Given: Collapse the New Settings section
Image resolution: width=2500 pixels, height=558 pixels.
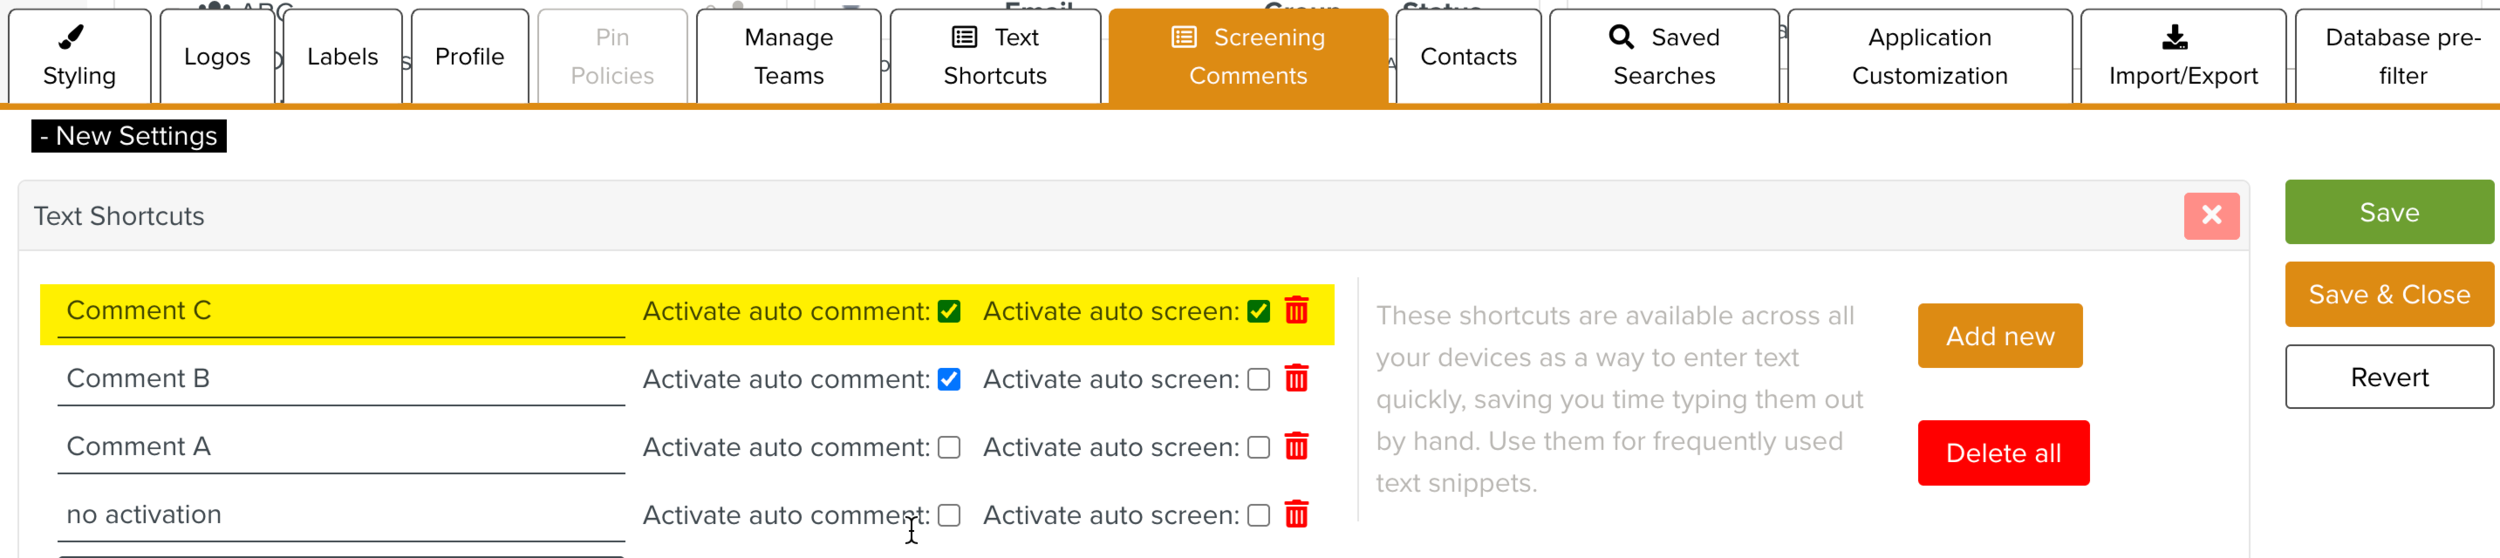Looking at the screenshot, I should point(129,136).
